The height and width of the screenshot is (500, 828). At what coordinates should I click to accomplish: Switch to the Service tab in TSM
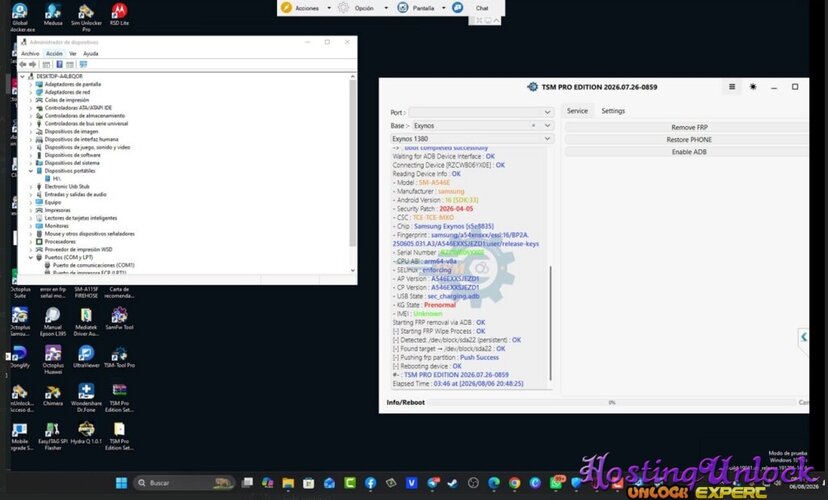point(577,111)
